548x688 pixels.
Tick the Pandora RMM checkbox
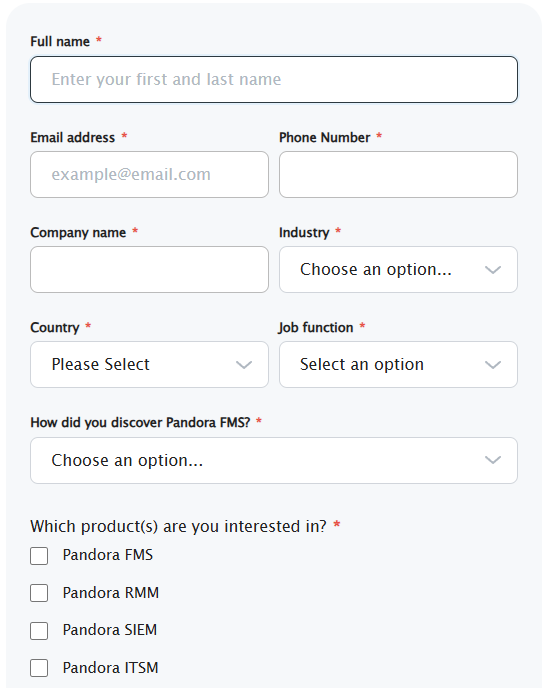tap(39, 593)
